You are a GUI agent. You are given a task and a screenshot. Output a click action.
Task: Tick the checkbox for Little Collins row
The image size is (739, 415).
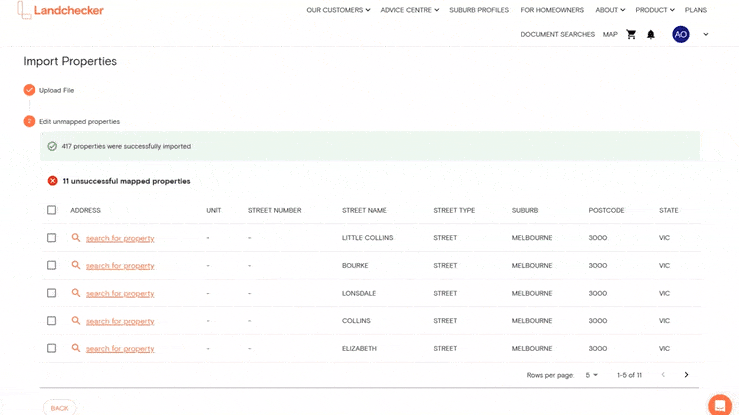[51, 238]
